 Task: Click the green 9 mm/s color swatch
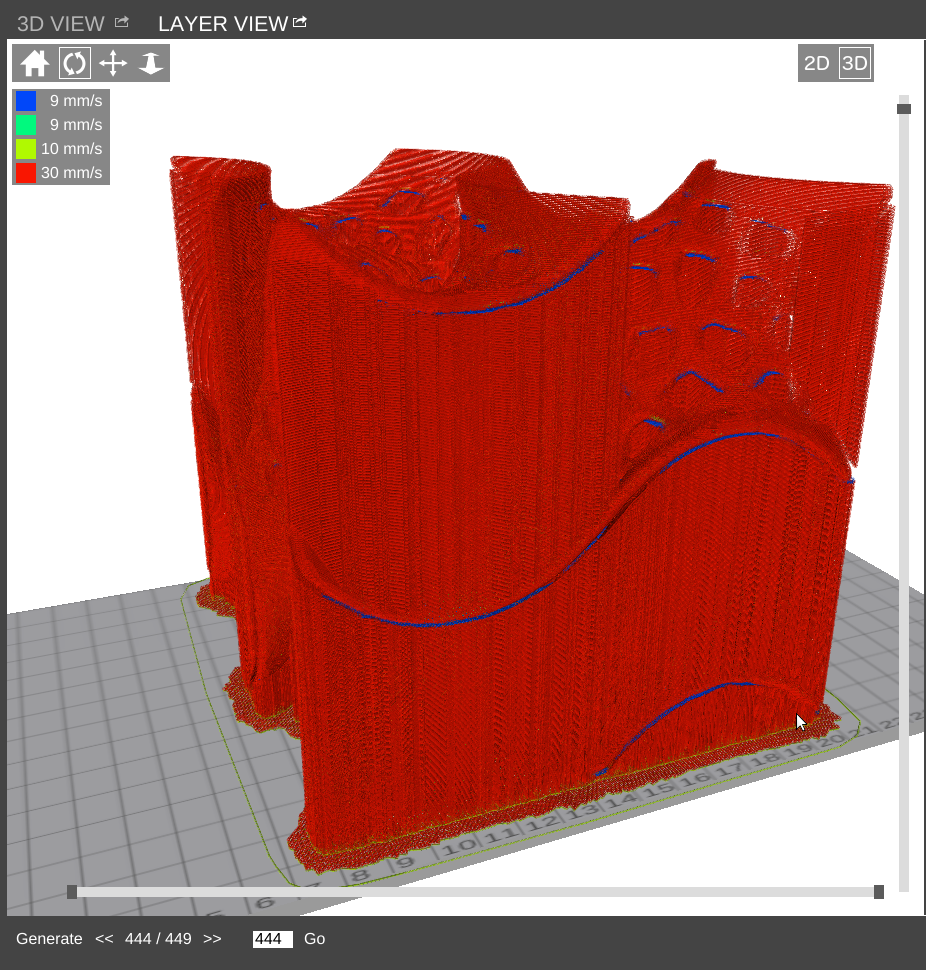(26, 125)
